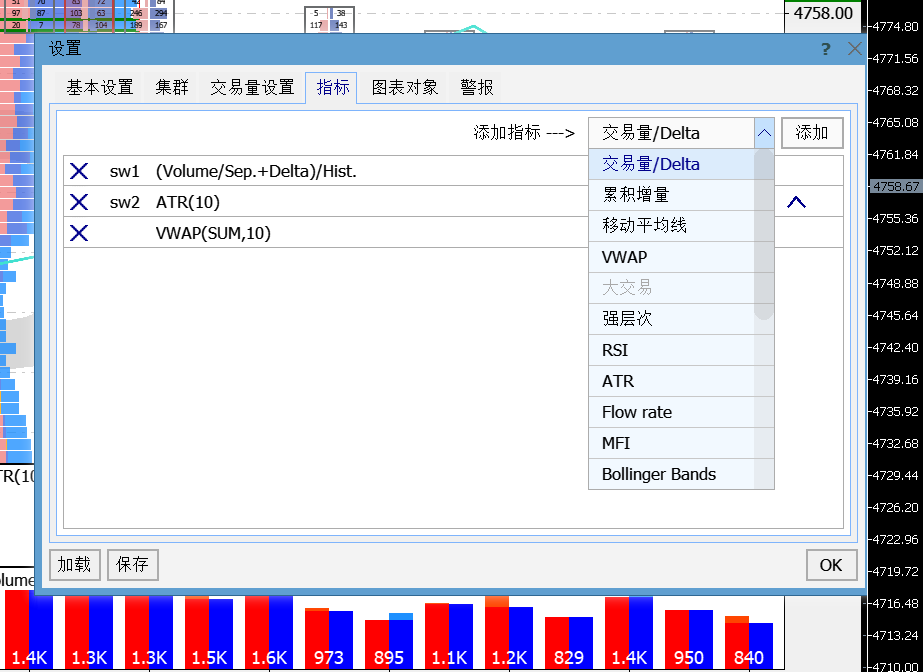The width and height of the screenshot is (923, 672).
Task: Collapse the indicator dropdown arrow
Action: click(764, 133)
